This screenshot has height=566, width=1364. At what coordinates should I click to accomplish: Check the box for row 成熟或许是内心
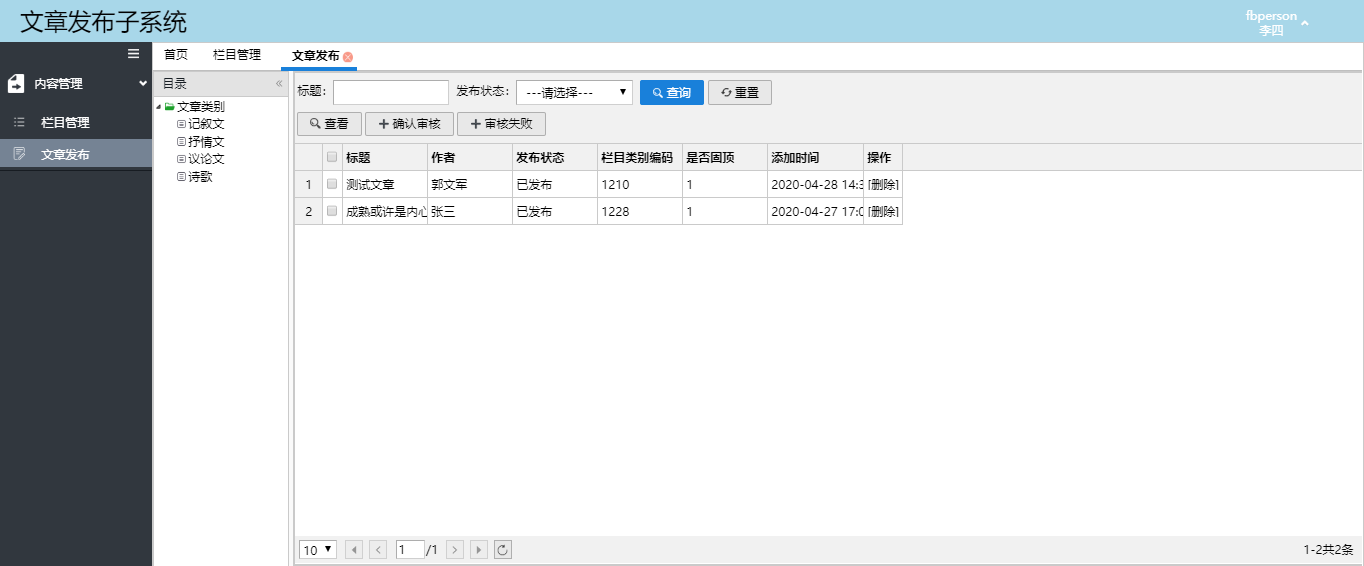tap(332, 211)
